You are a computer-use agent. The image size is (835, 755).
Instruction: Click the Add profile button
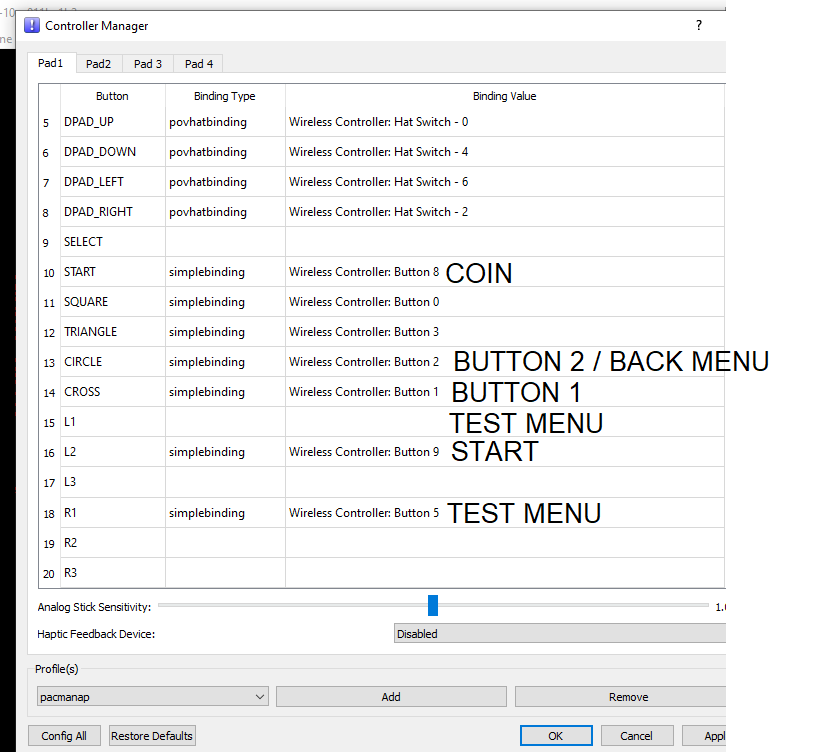click(391, 696)
